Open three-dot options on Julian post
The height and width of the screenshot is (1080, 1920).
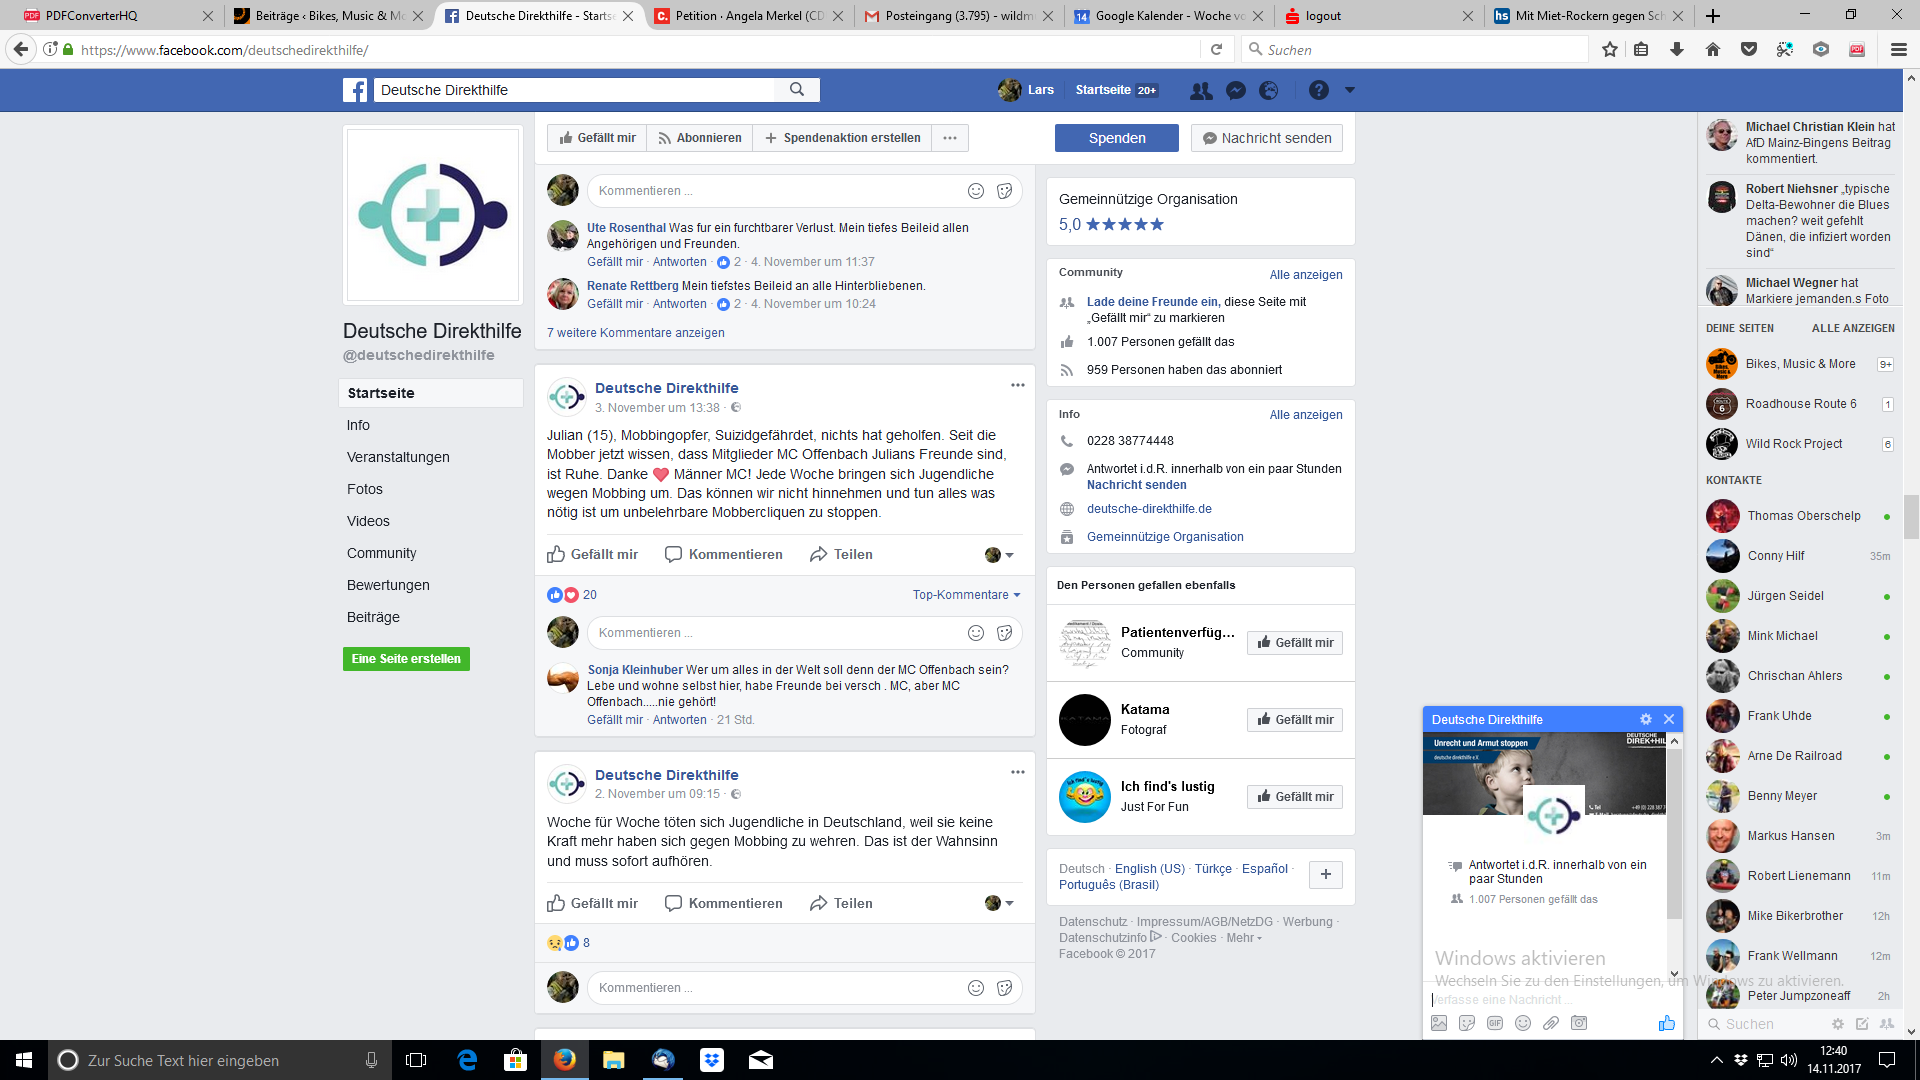(x=1017, y=385)
